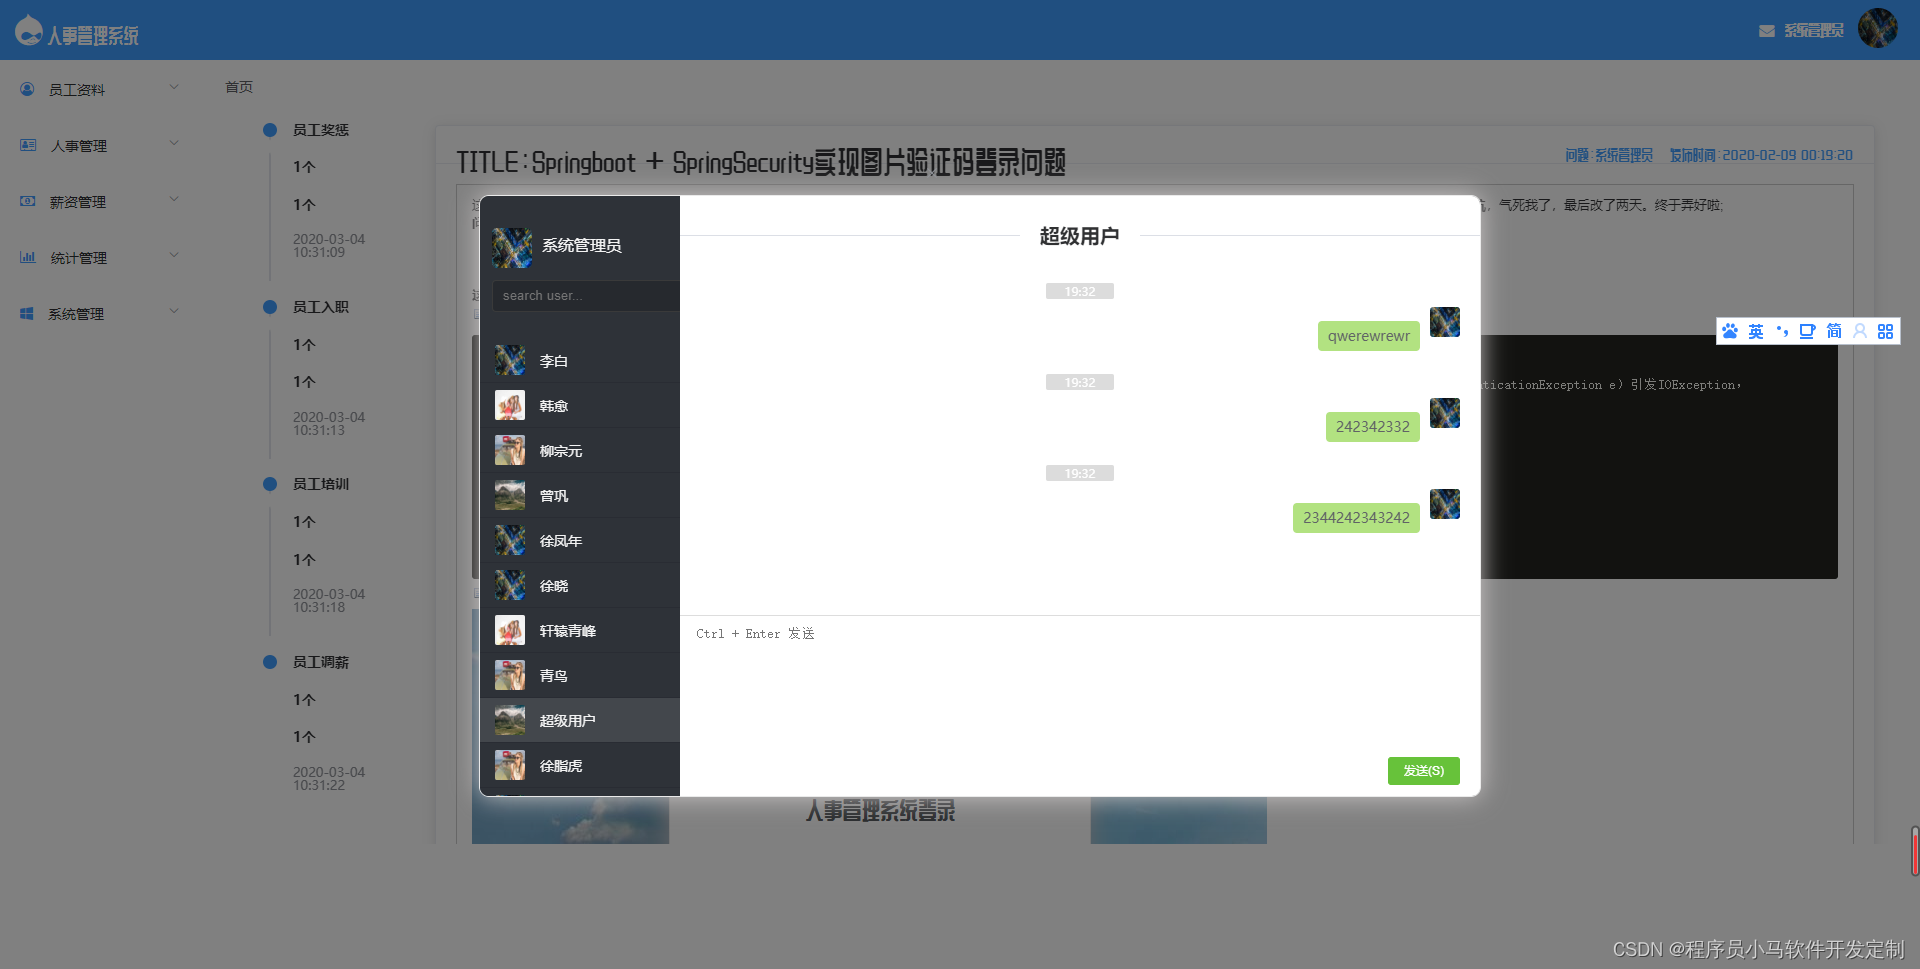This screenshot has height=969, width=1920.
Task: Click the paw logo on the floating input toolbar
Action: tap(1730, 331)
